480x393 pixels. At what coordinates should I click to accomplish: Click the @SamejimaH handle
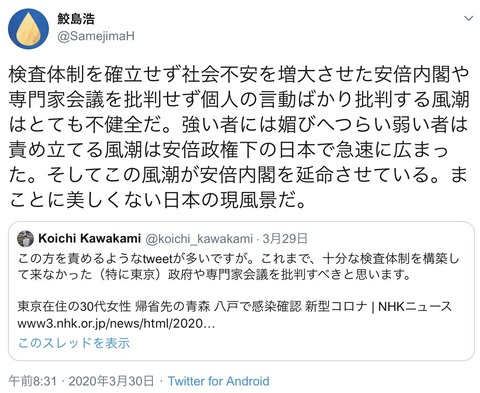point(96,36)
